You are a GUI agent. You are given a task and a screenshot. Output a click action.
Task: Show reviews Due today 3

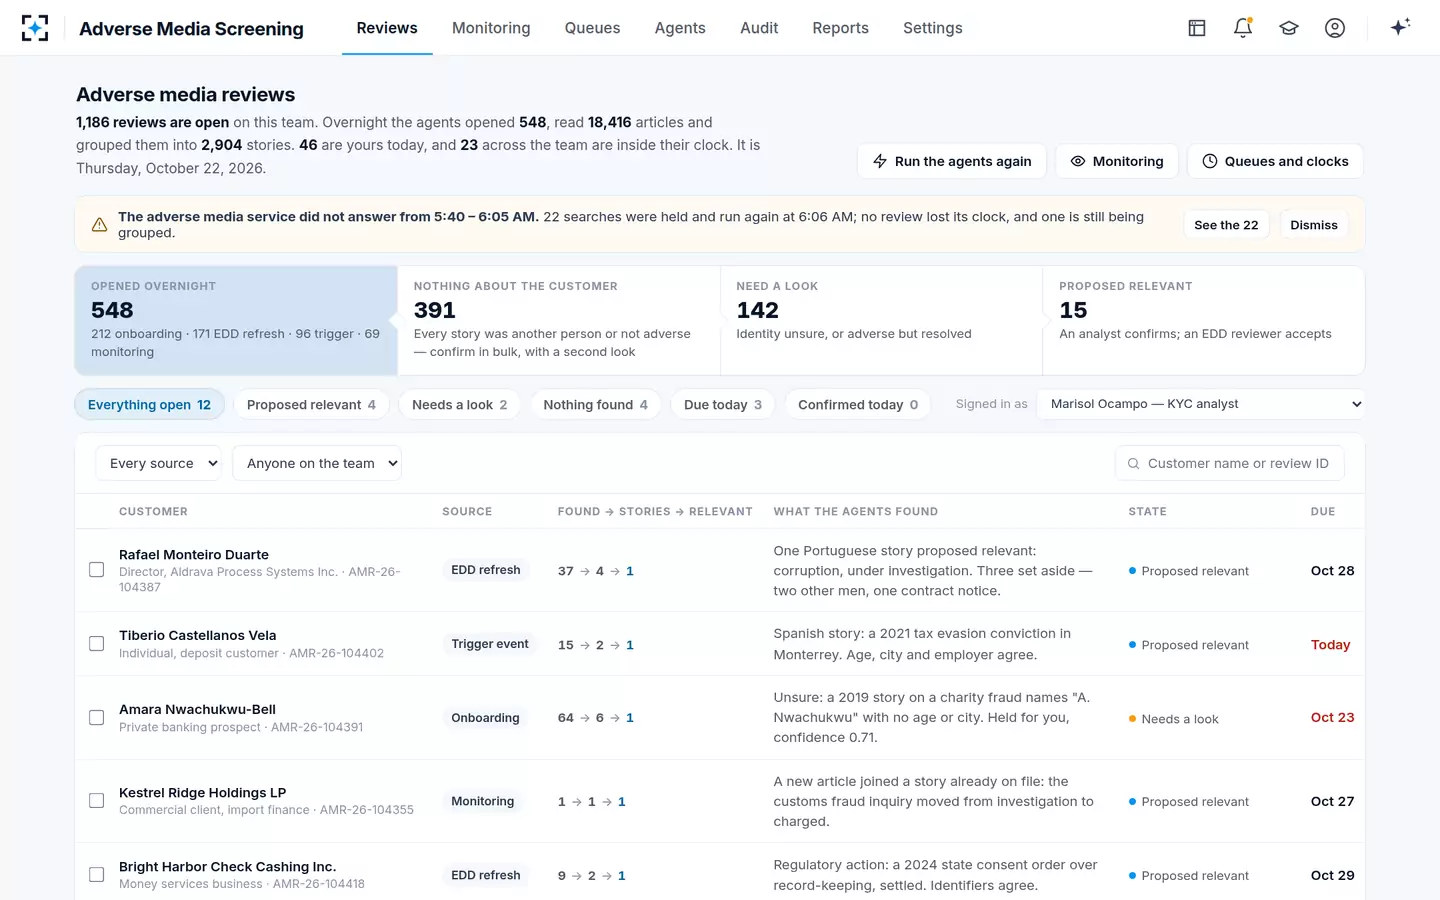(x=723, y=404)
